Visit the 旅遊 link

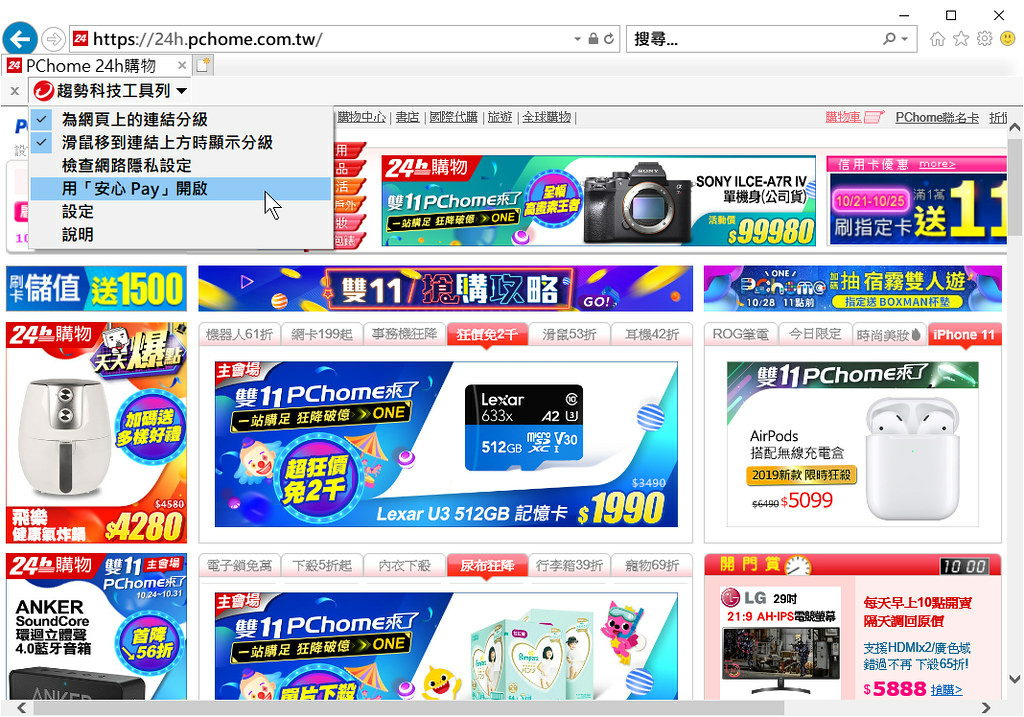pyautogui.click(x=500, y=118)
